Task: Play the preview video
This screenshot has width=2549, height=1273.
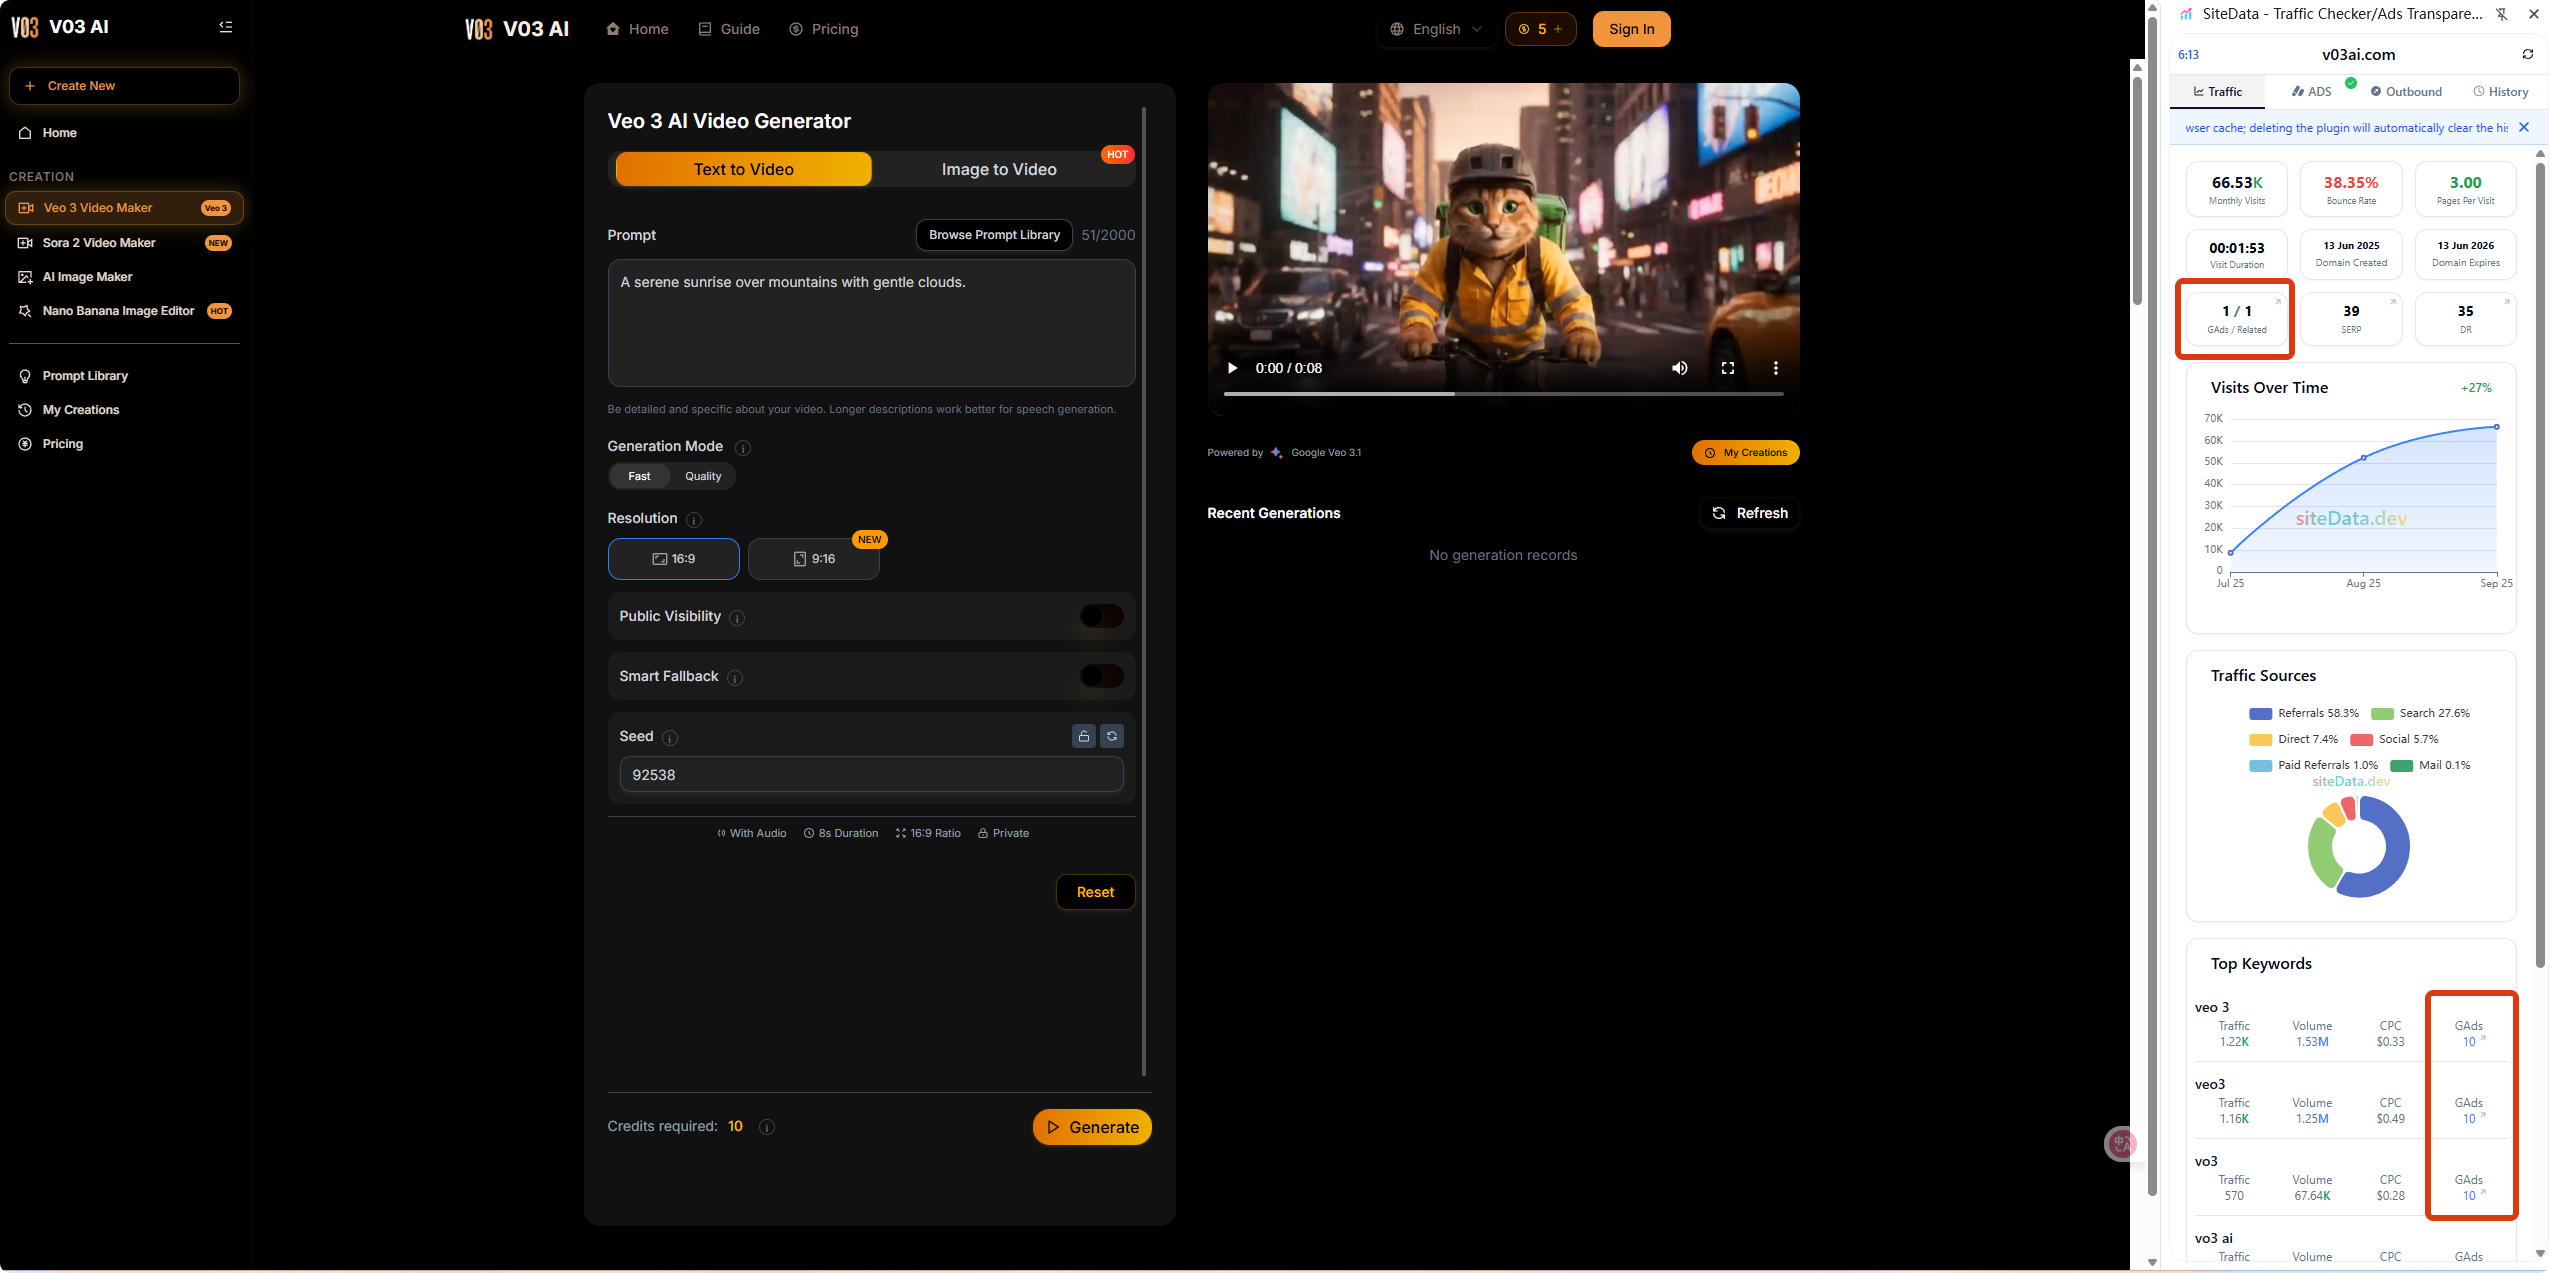Action: tap(1232, 368)
